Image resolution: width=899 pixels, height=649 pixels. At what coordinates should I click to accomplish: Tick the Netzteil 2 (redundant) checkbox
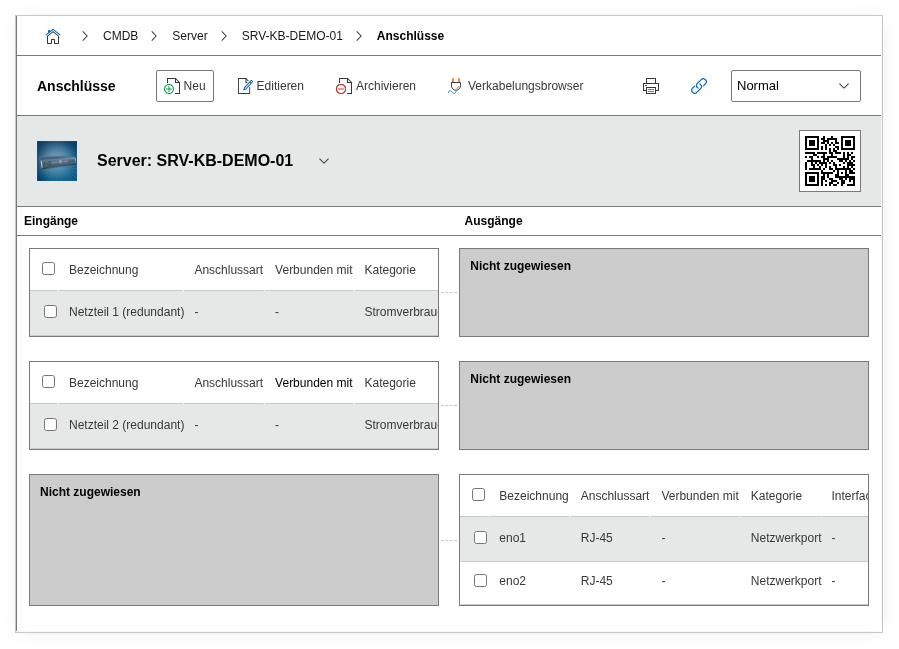click(x=50, y=425)
